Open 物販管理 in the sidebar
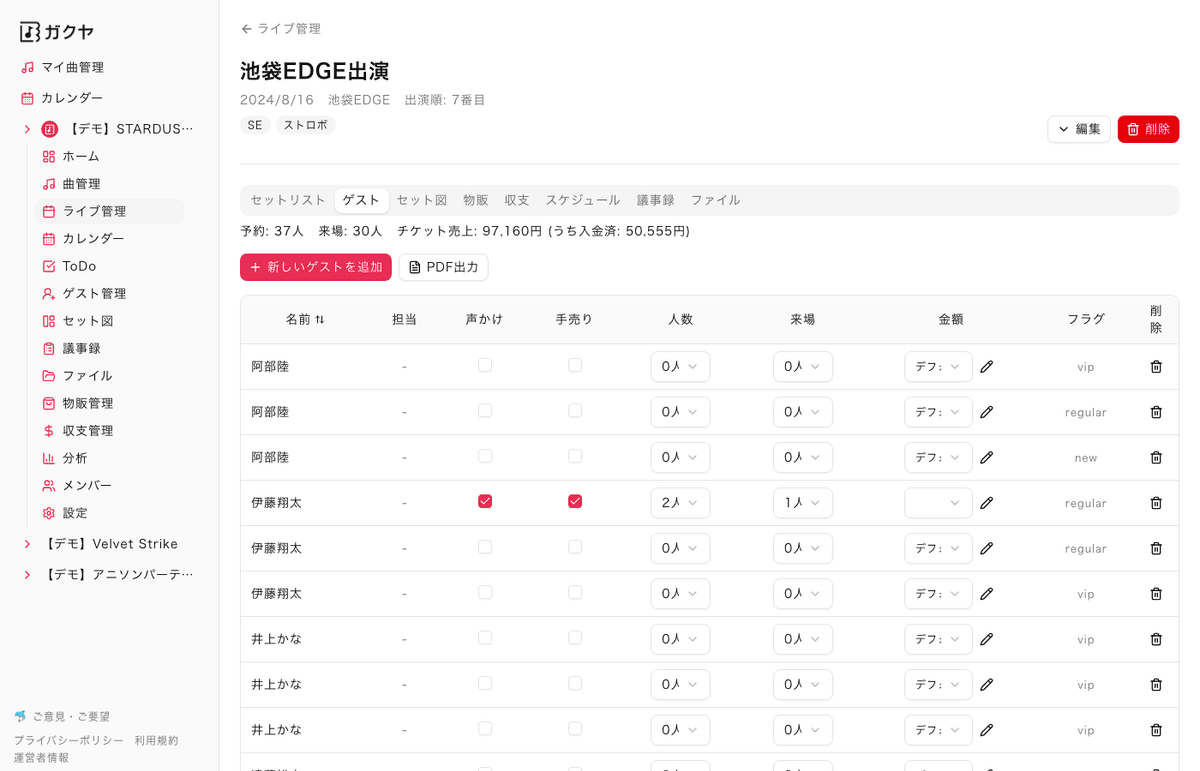The height and width of the screenshot is (771, 1200). tap(91, 402)
